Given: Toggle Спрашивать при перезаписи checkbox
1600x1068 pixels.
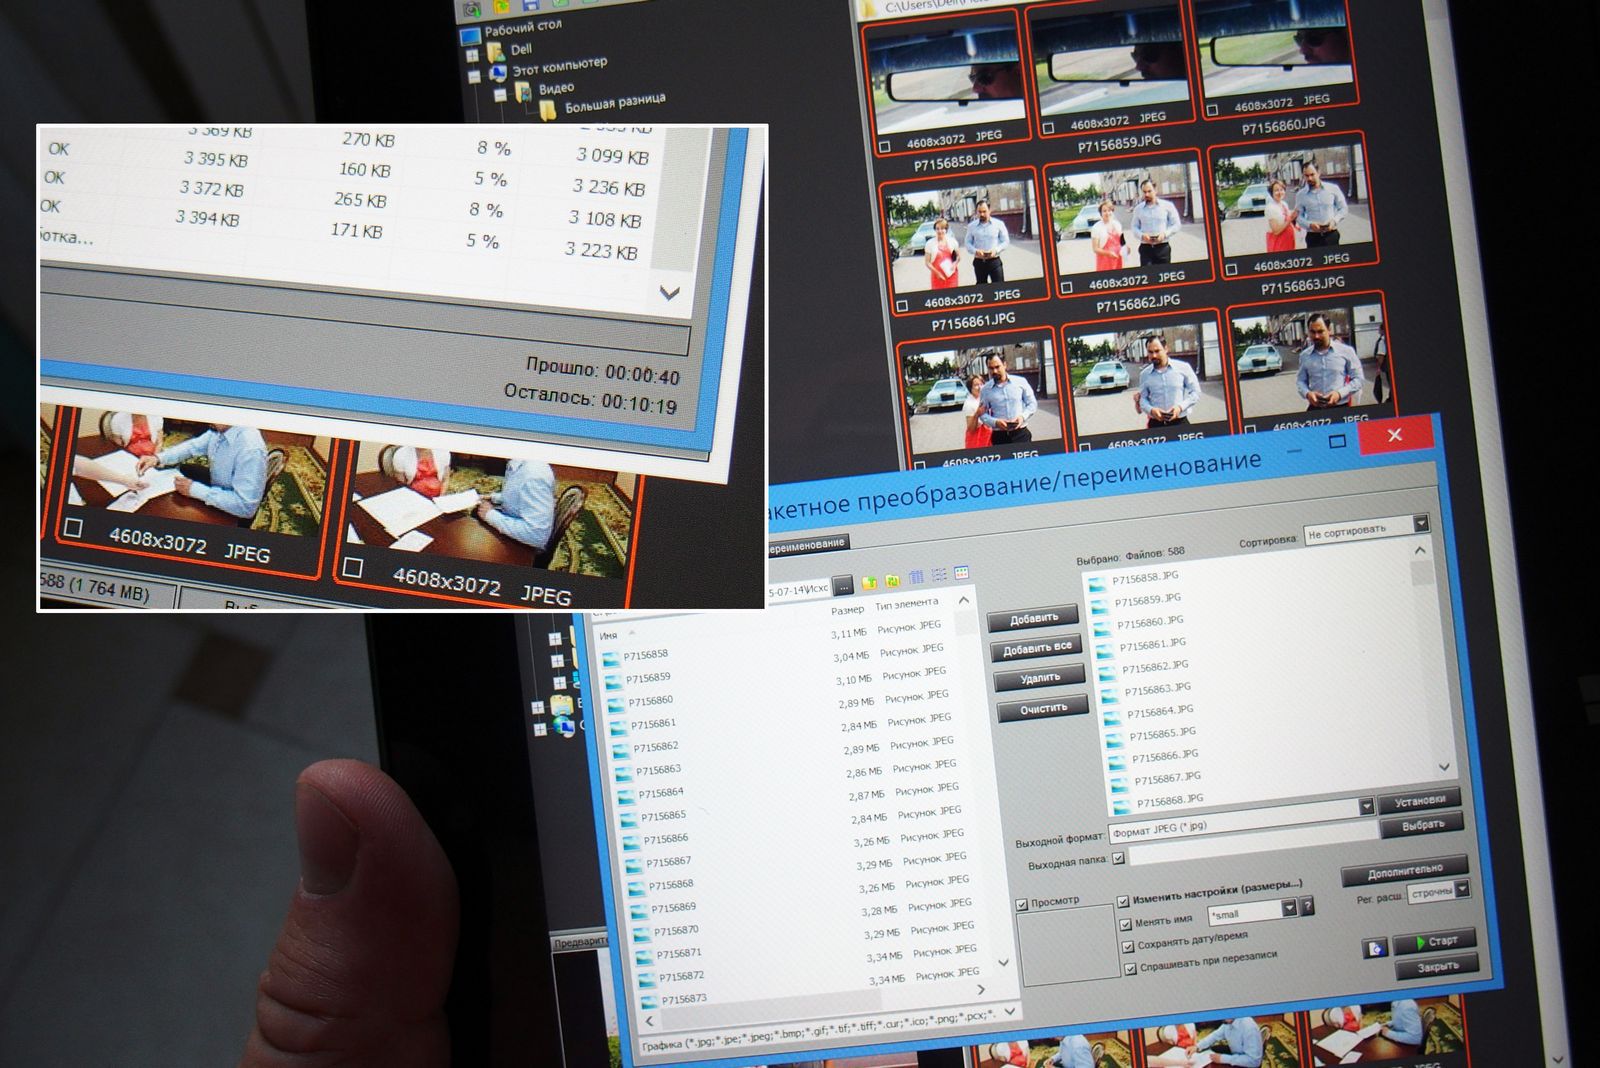Looking at the screenshot, I should tap(1131, 969).
